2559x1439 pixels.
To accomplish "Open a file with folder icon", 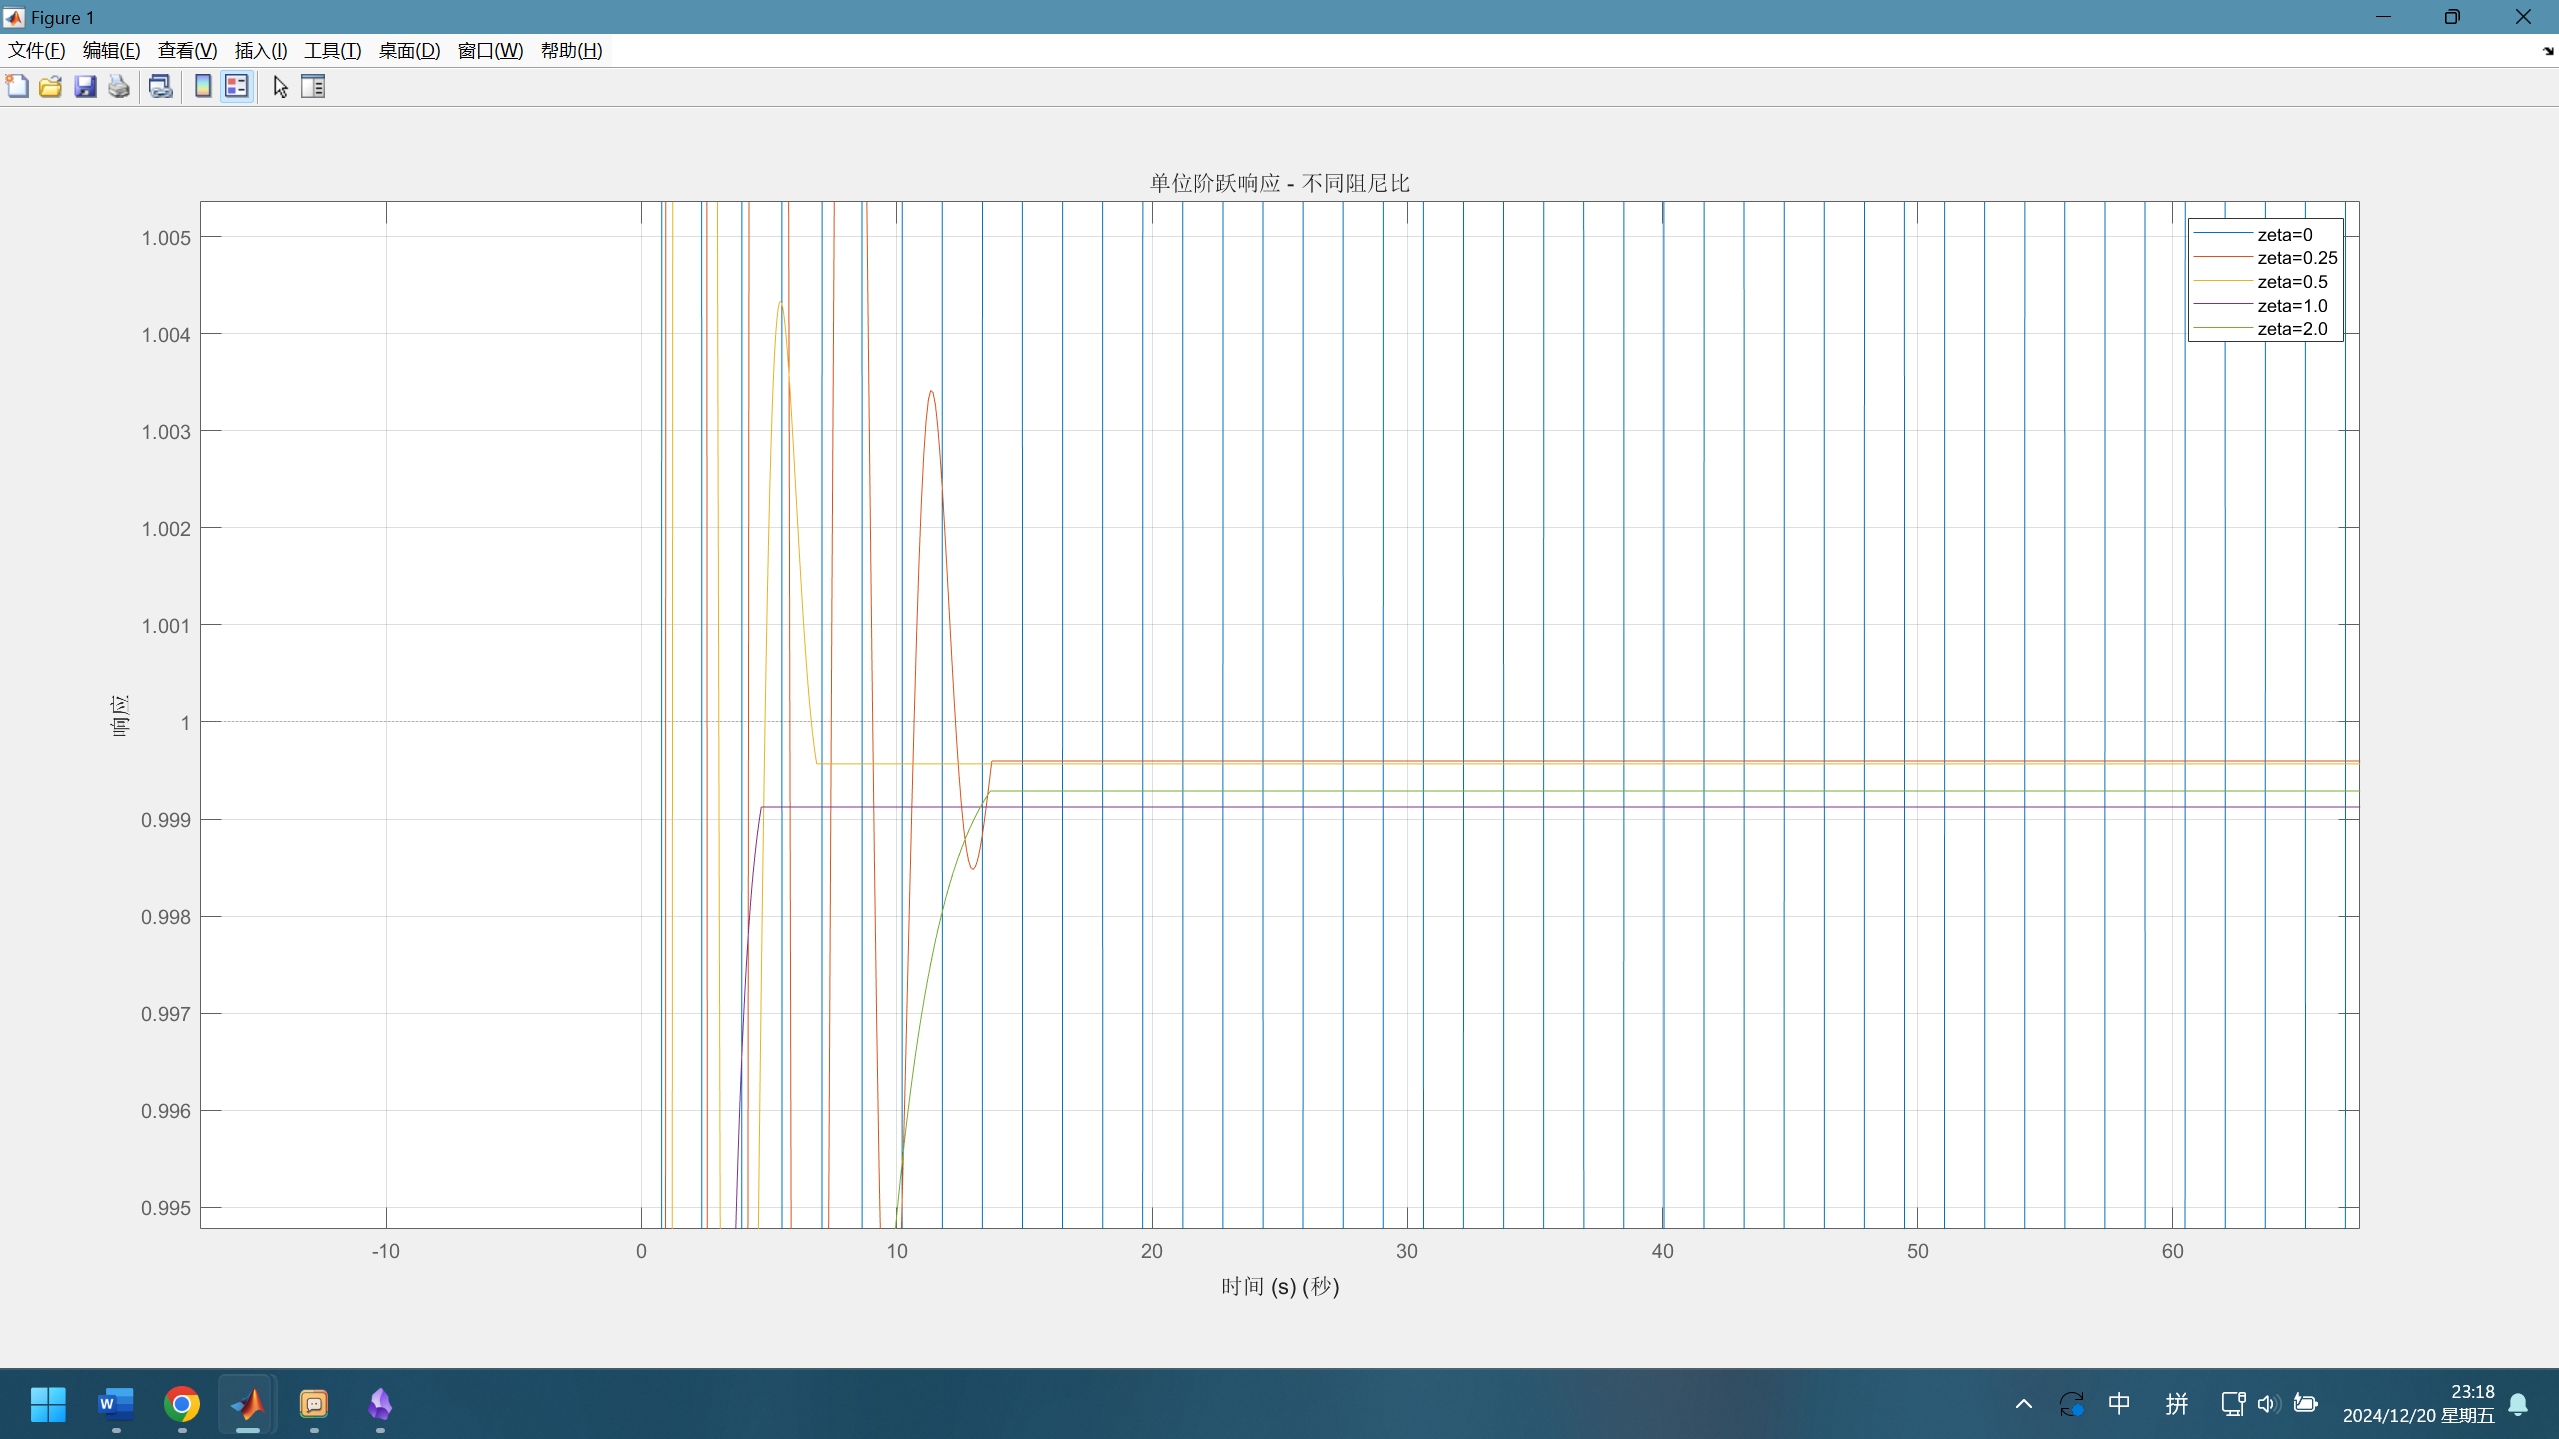I will pyautogui.click(x=51, y=87).
